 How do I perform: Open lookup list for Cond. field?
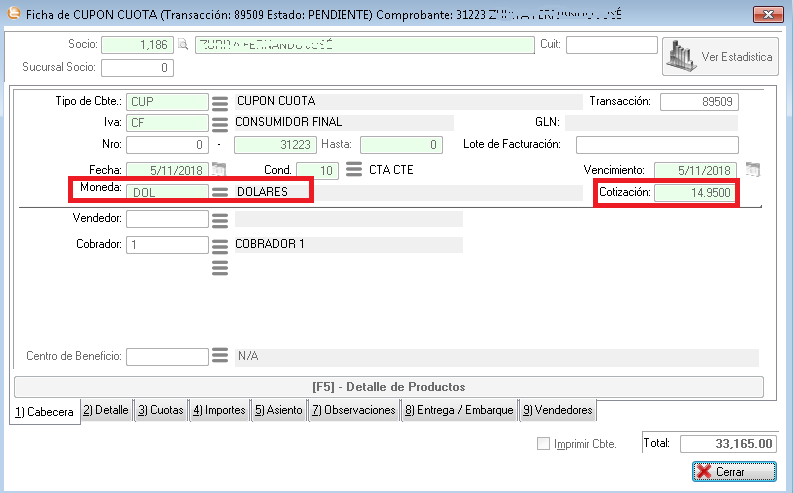tap(353, 169)
